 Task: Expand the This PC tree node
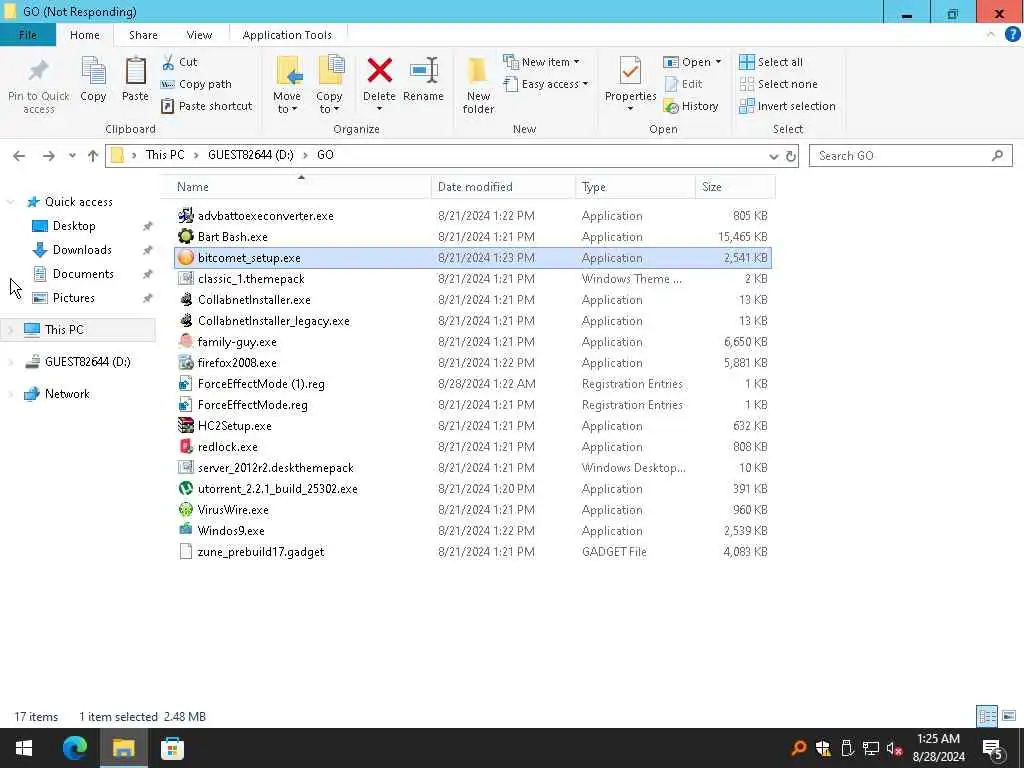tap(10, 330)
